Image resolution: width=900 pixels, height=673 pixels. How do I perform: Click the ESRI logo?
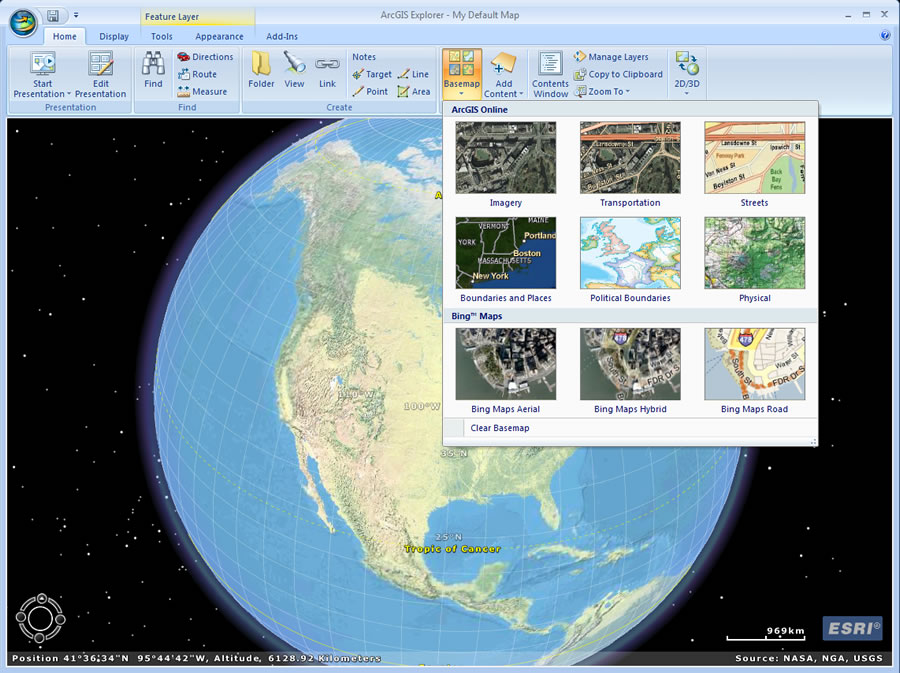853,628
